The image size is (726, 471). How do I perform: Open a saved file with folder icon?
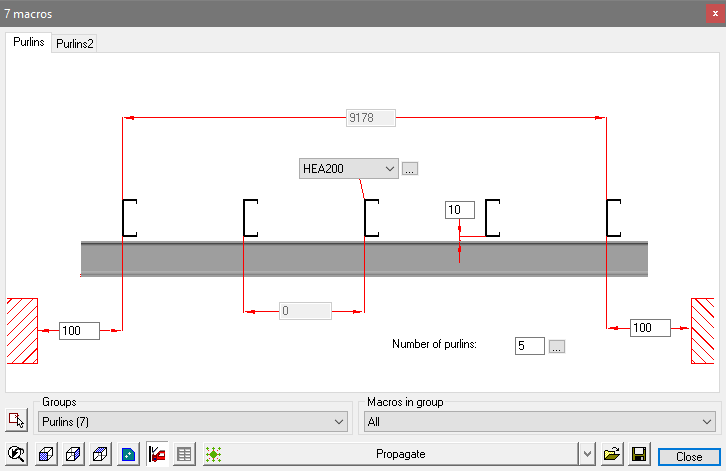click(612, 454)
